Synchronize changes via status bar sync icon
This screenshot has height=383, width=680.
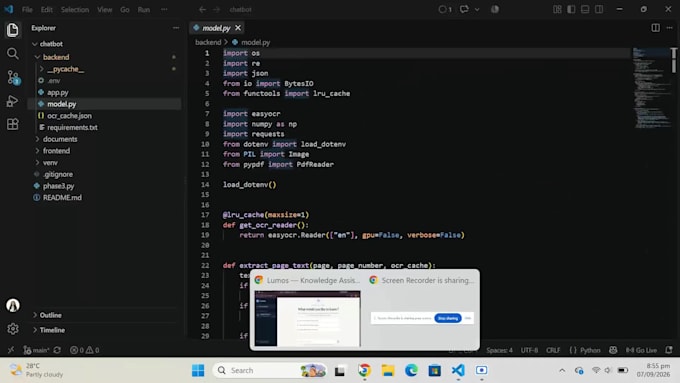[57, 350]
